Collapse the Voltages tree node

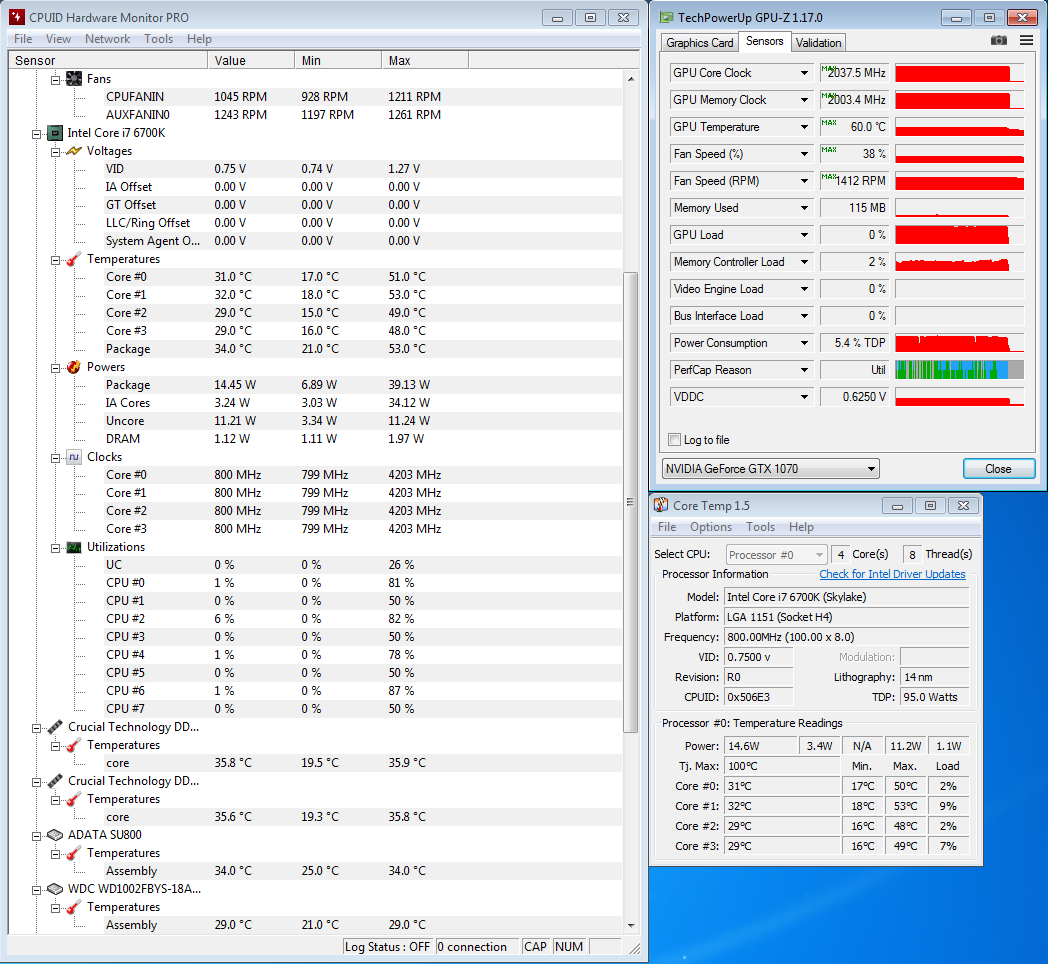coord(55,152)
